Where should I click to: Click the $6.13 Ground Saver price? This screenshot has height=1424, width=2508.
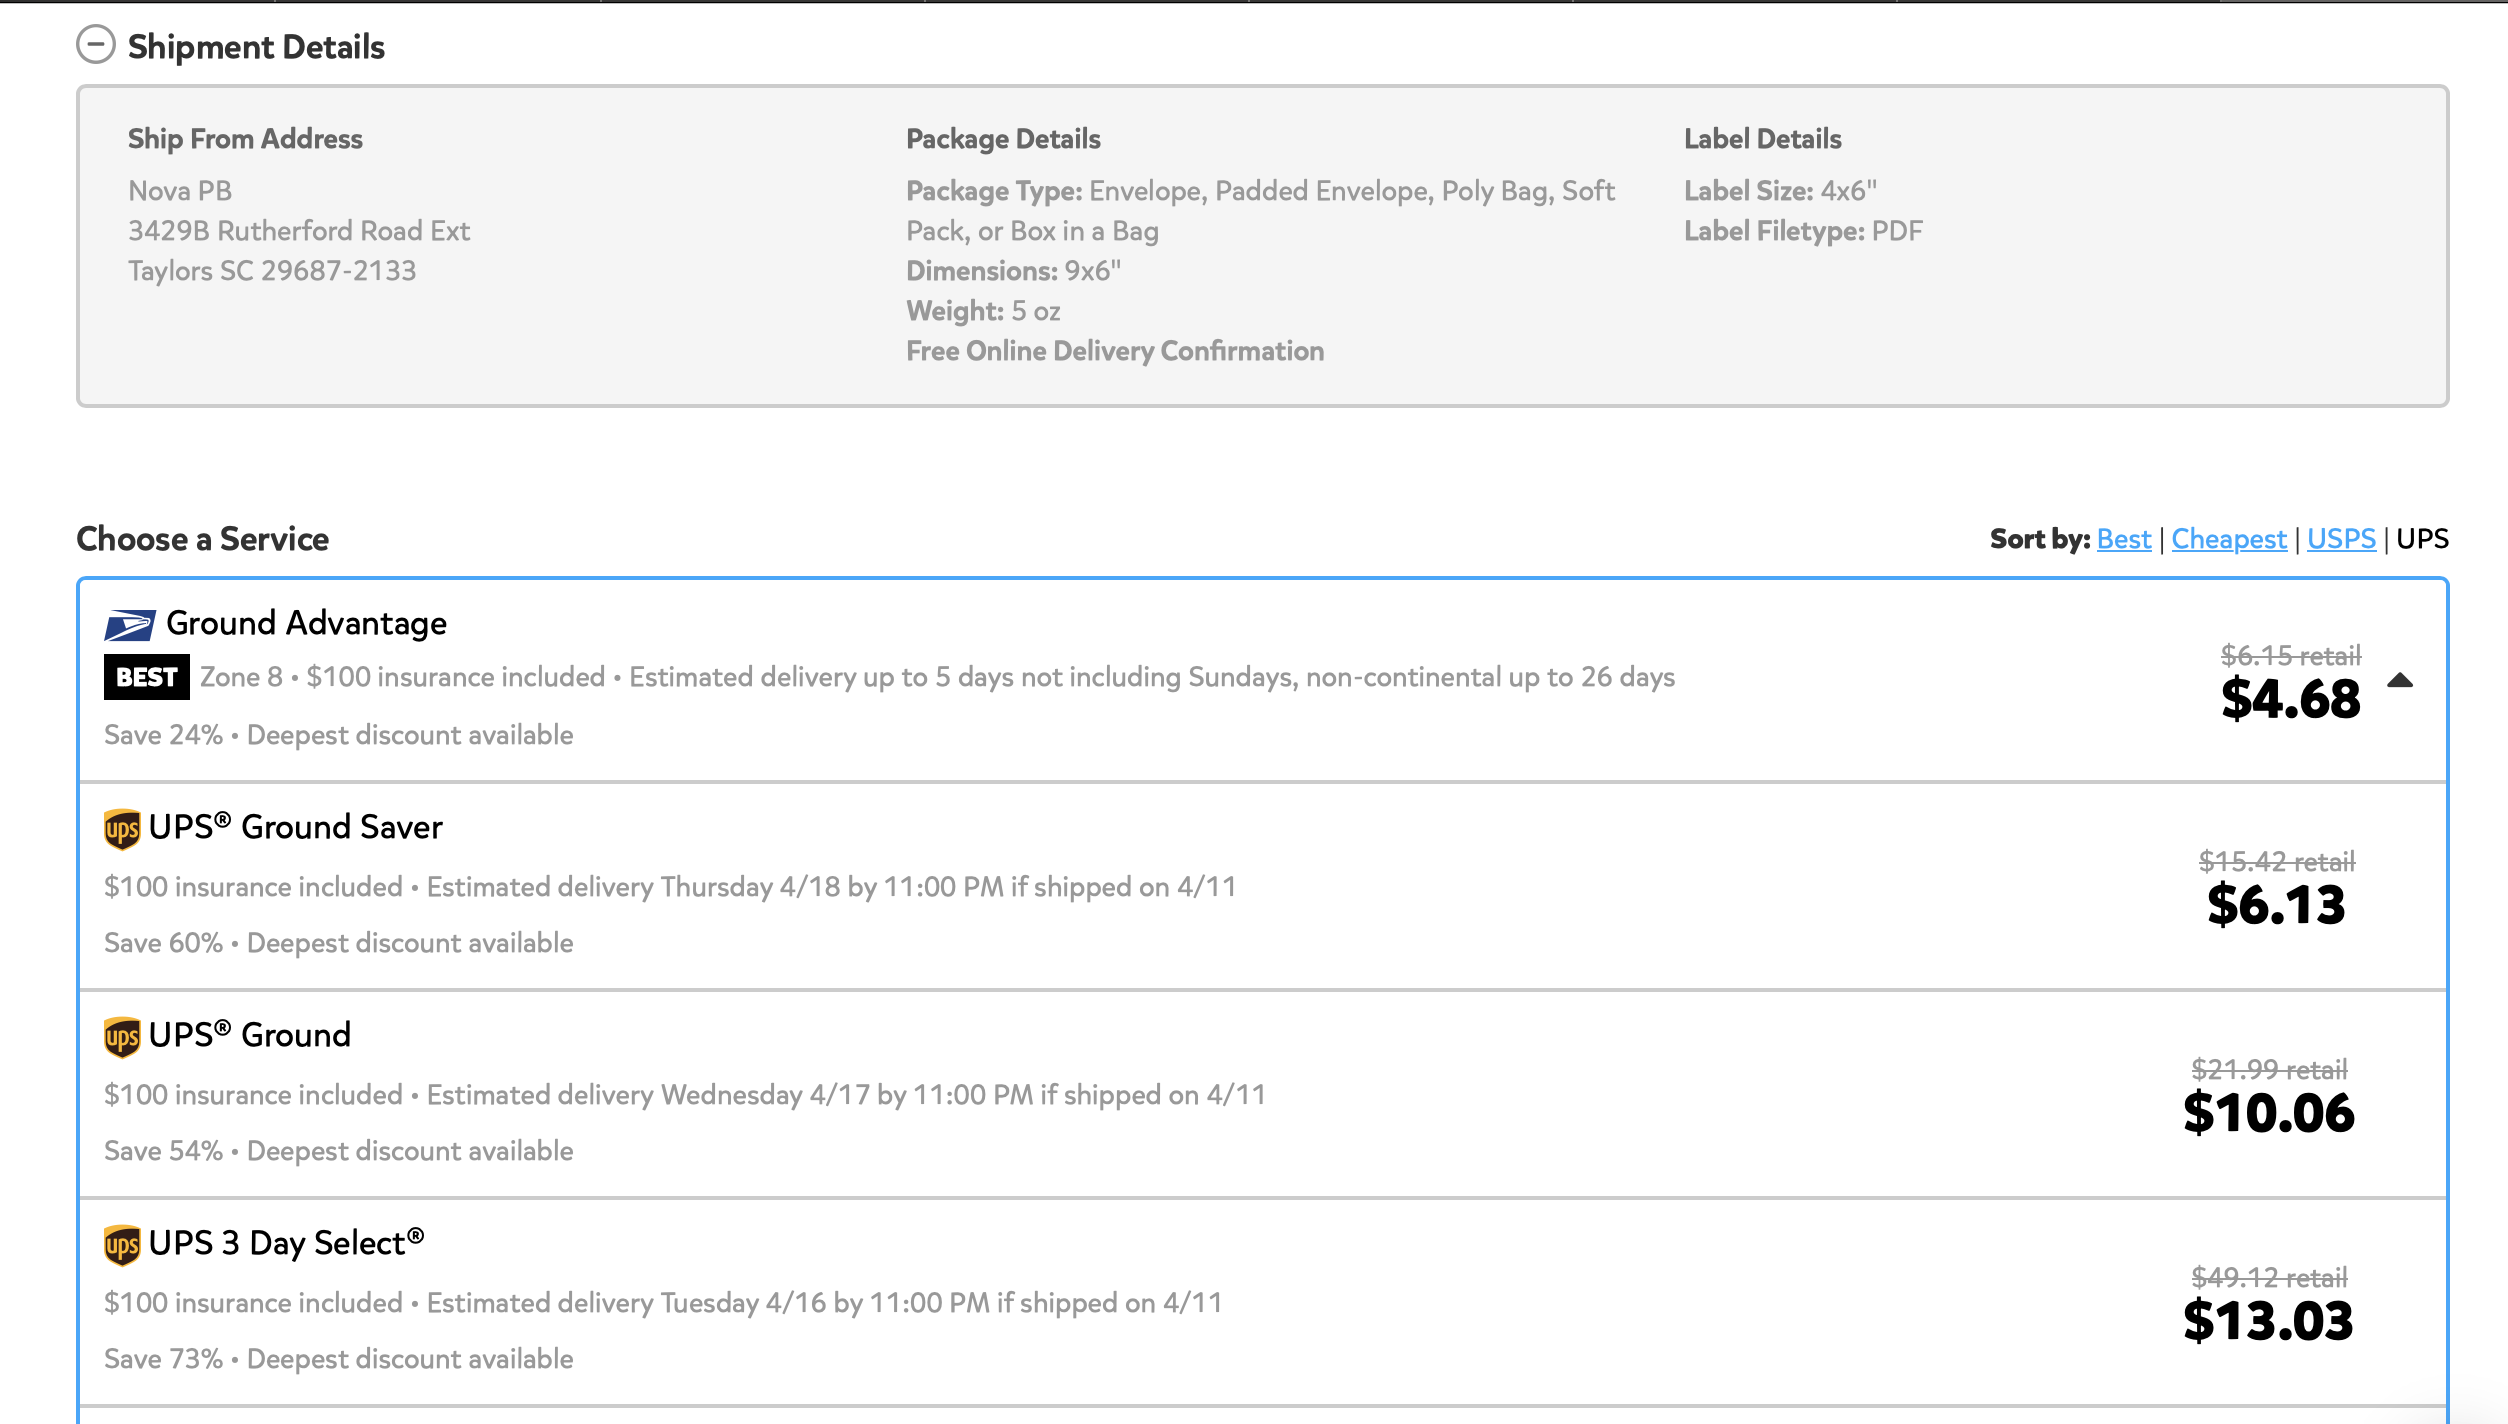pyautogui.click(x=2276, y=904)
